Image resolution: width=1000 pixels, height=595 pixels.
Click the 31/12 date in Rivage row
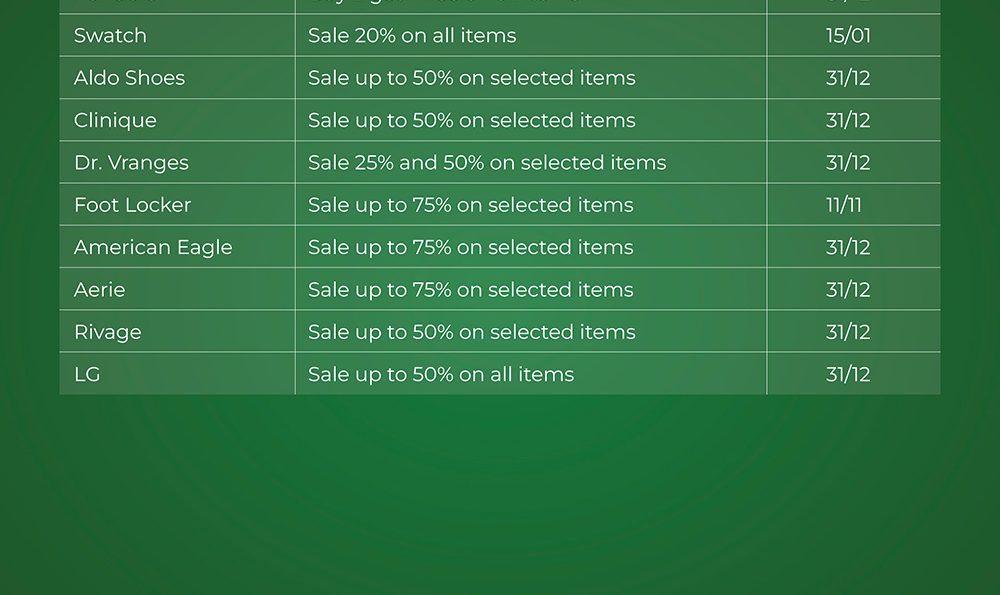point(848,332)
